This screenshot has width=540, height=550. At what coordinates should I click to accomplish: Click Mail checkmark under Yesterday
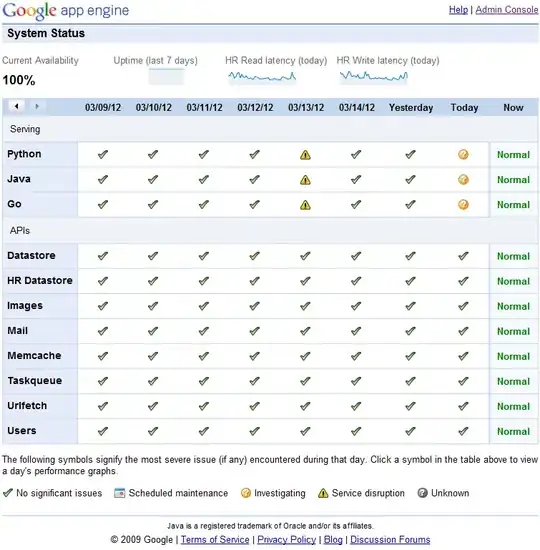(x=410, y=331)
